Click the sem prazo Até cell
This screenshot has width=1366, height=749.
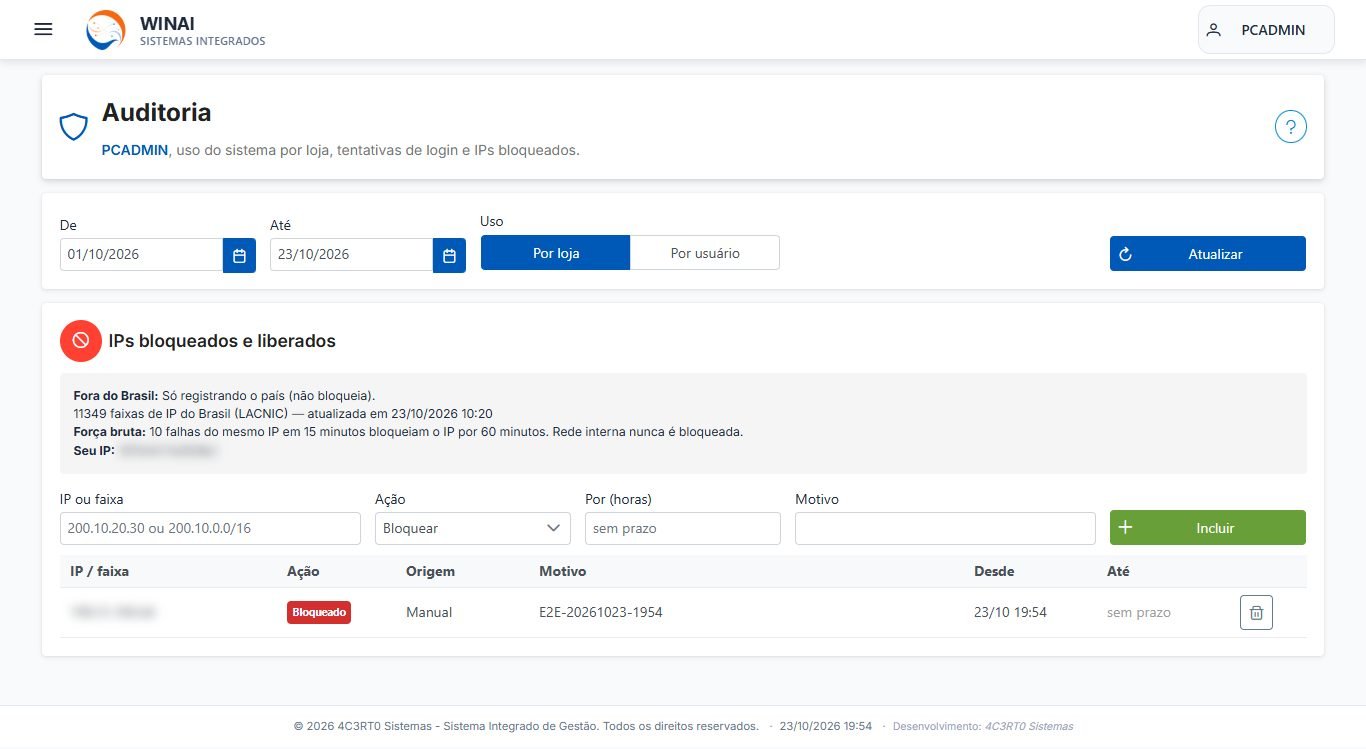[x=1139, y=612]
